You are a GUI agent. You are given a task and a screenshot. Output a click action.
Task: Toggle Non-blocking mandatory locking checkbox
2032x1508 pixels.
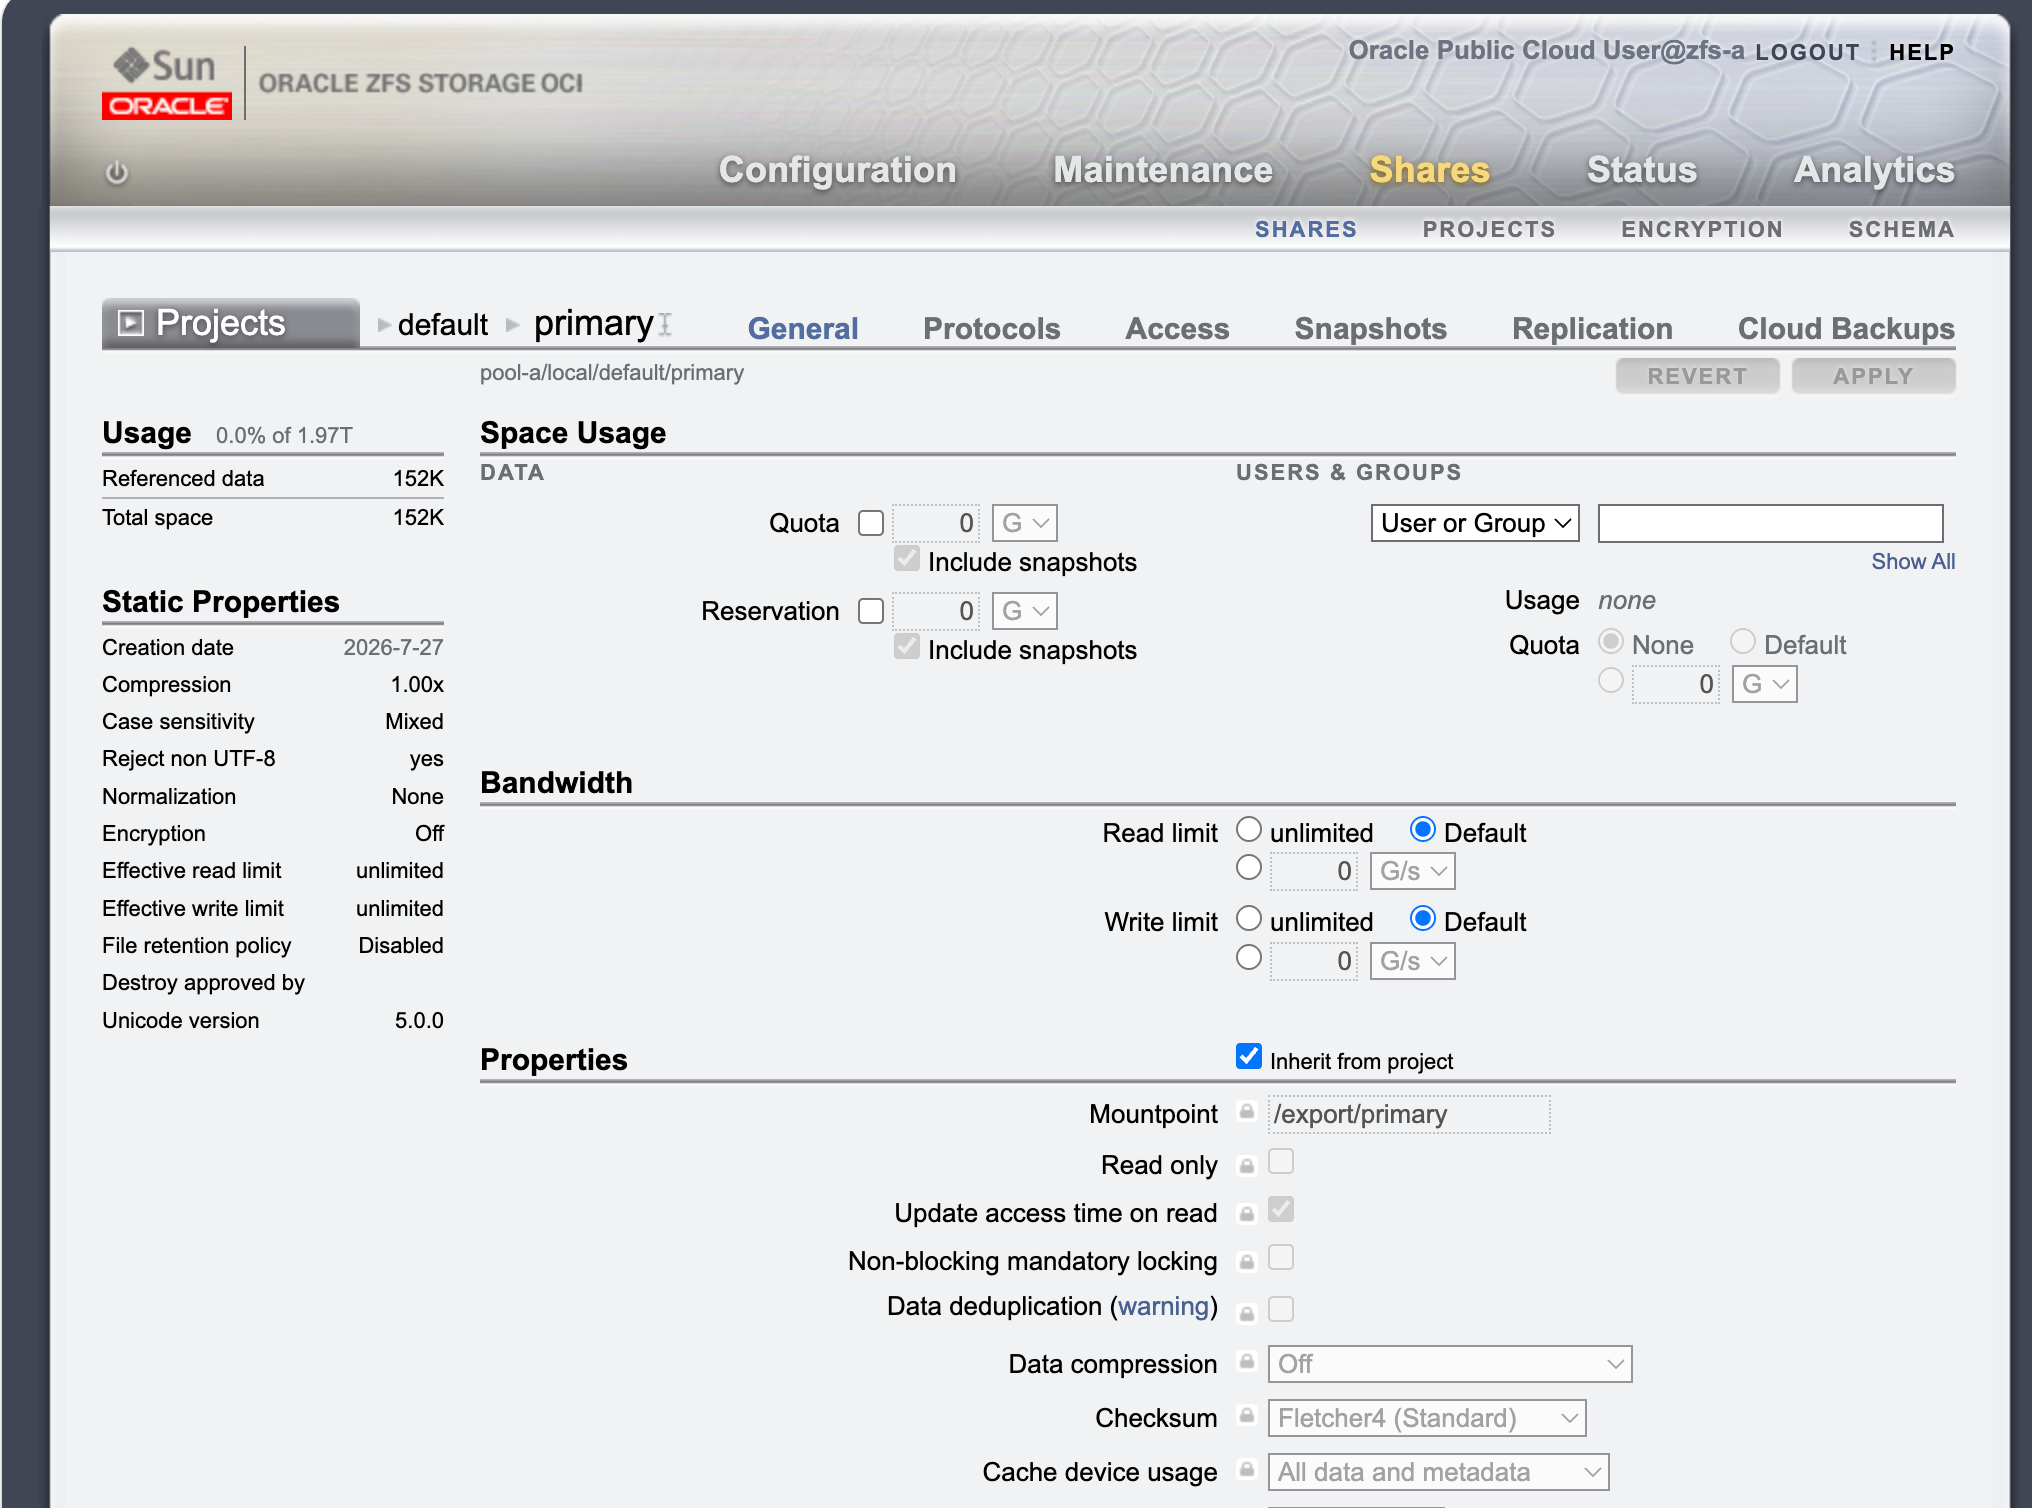coord(1281,1257)
